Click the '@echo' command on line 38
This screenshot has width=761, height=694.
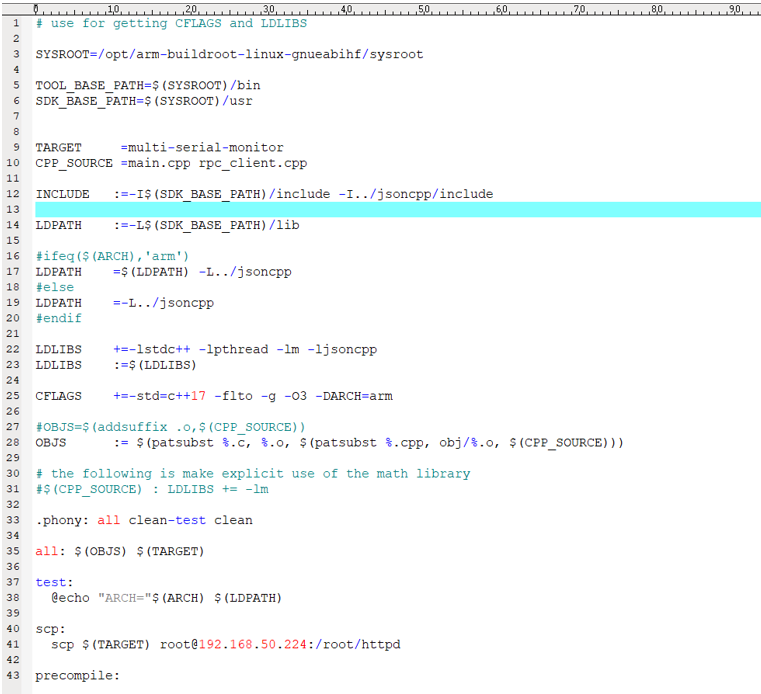click(x=70, y=598)
